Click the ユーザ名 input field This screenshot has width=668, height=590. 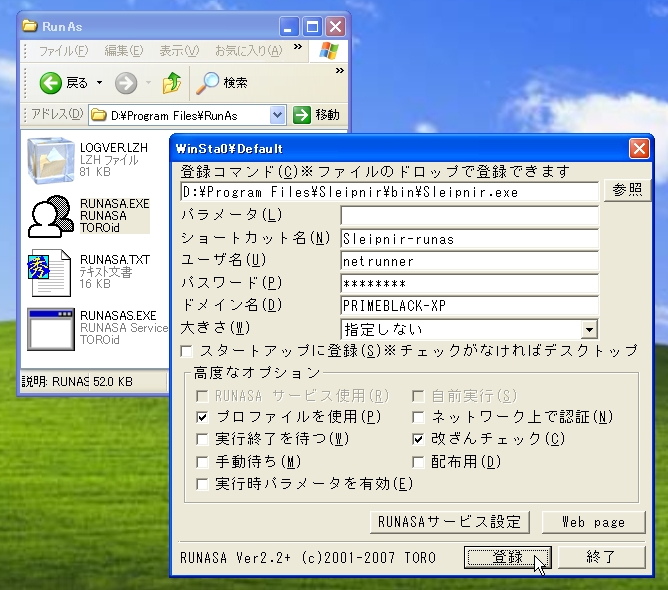click(x=468, y=261)
